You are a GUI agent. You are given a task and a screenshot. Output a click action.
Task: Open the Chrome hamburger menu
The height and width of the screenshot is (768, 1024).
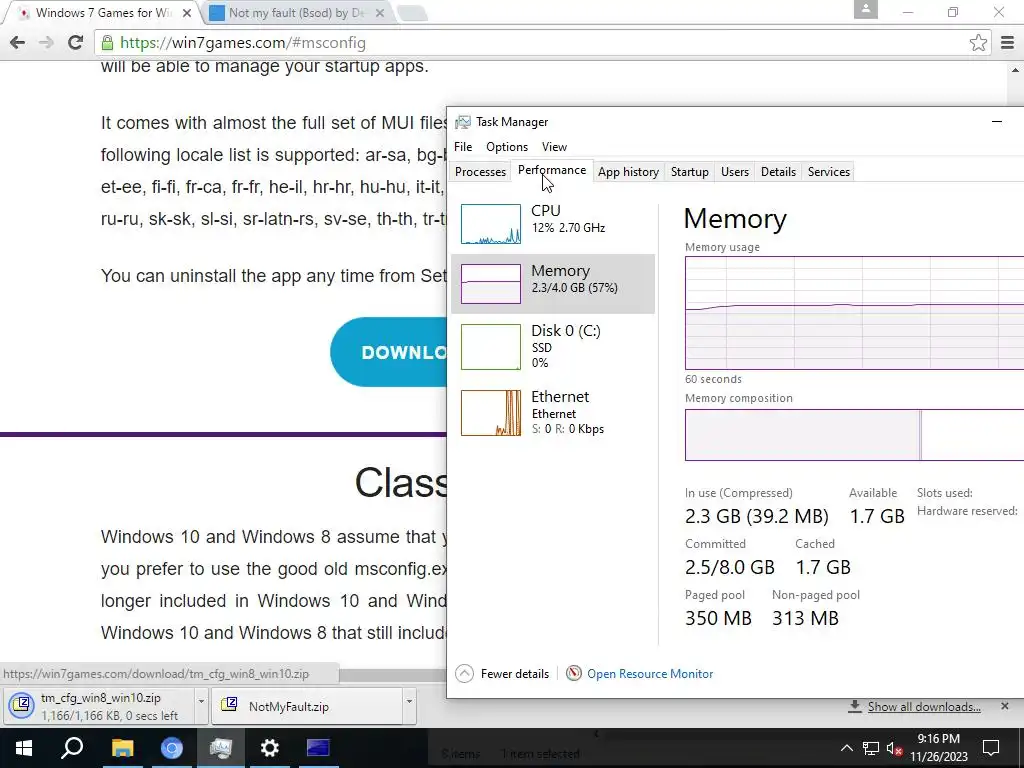1008,43
